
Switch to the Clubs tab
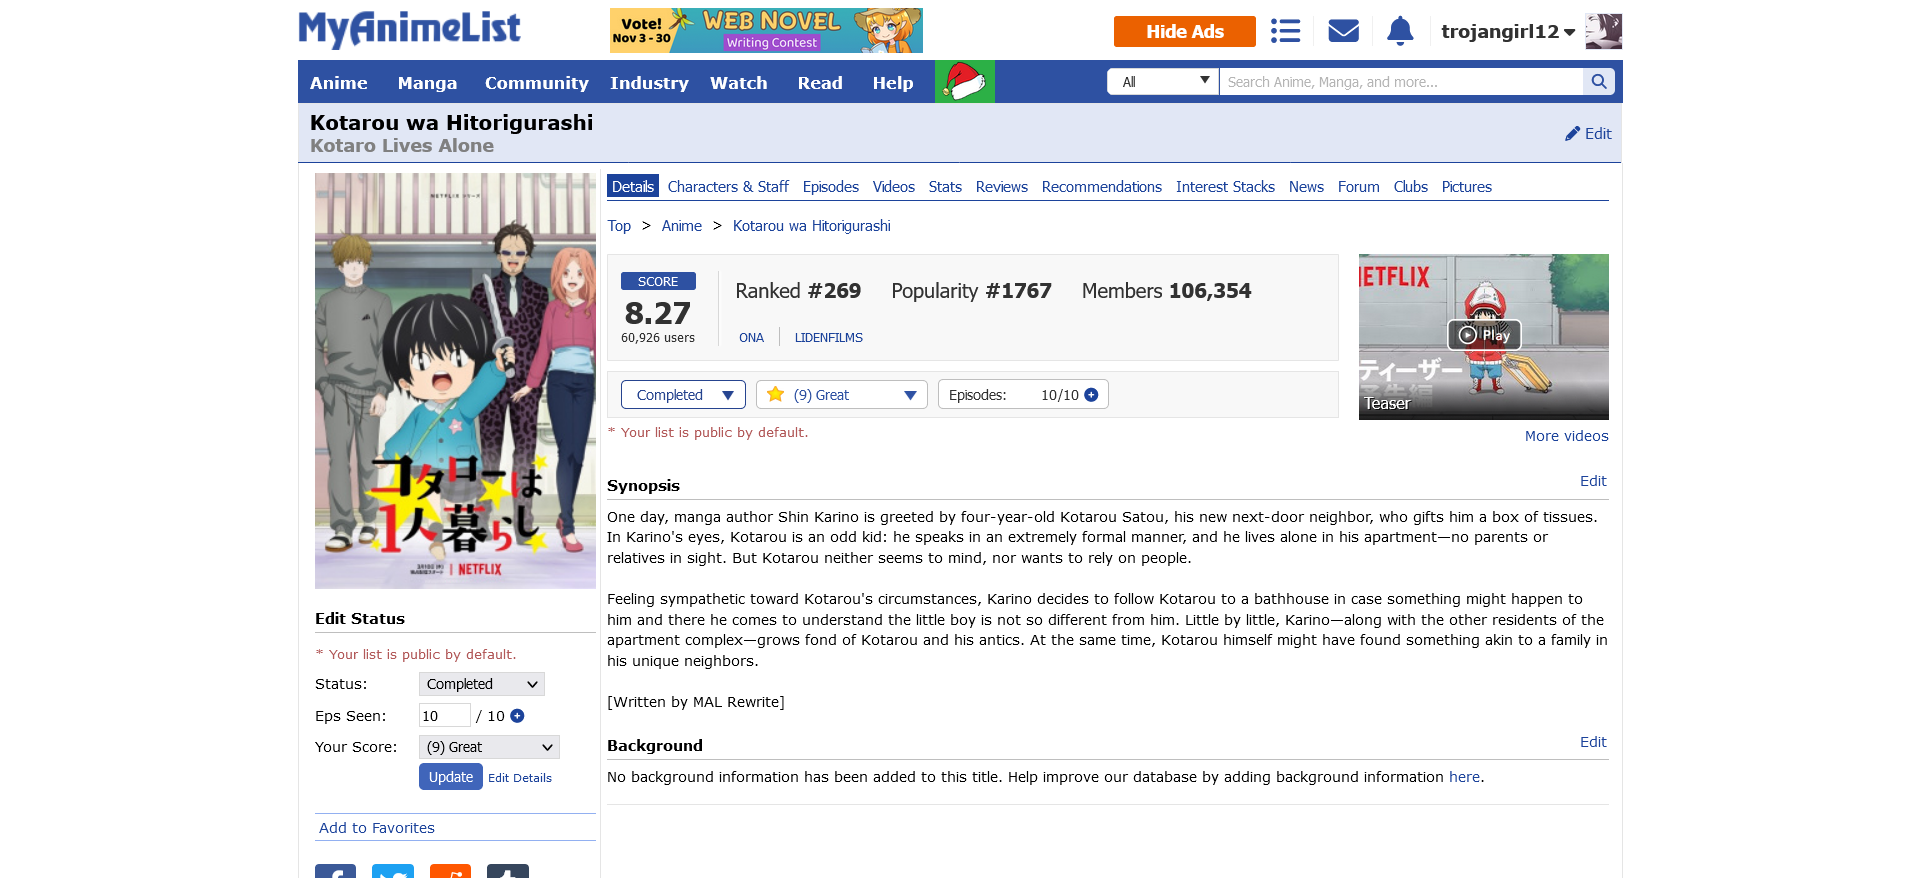pos(1411,187)
